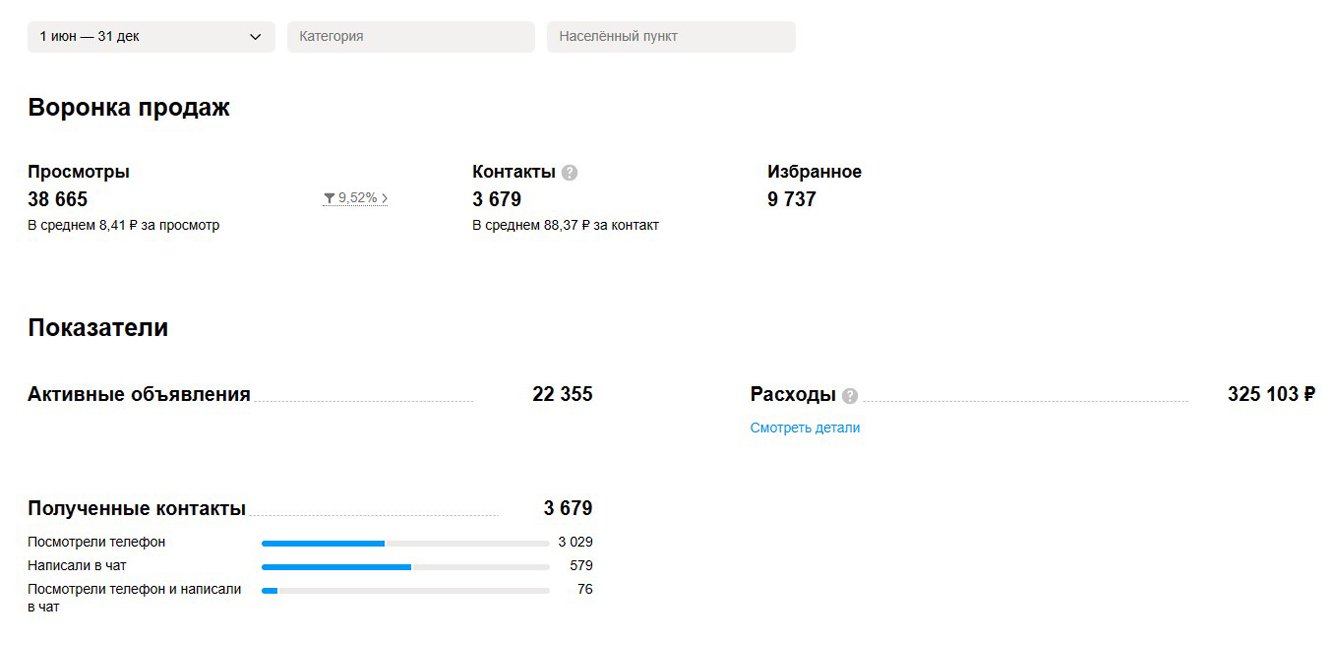The image size is (1340, 645).
Task: Open the date range dropdown arrow
Action: tap(255, 37)
